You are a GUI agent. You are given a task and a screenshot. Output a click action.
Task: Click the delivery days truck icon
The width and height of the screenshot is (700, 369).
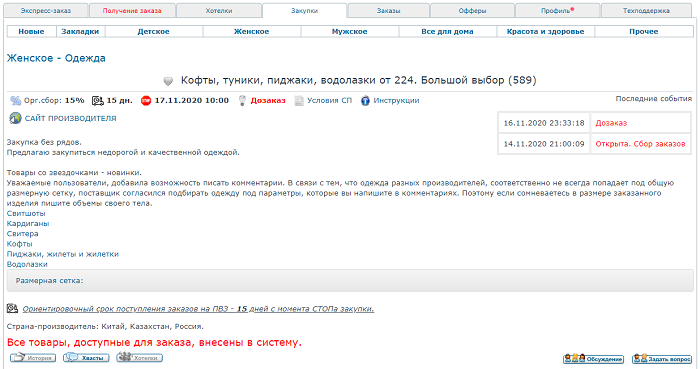97,100
